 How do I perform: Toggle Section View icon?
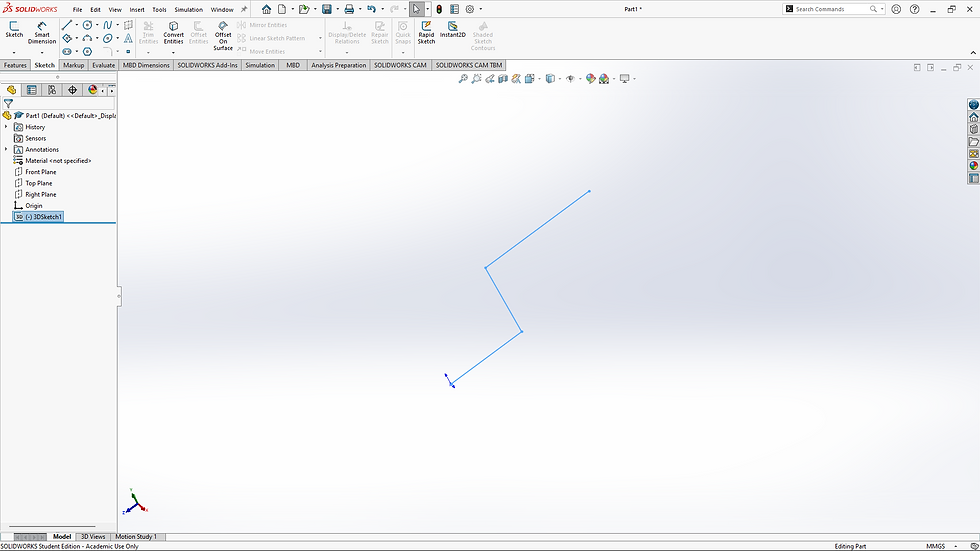(503, 79)
